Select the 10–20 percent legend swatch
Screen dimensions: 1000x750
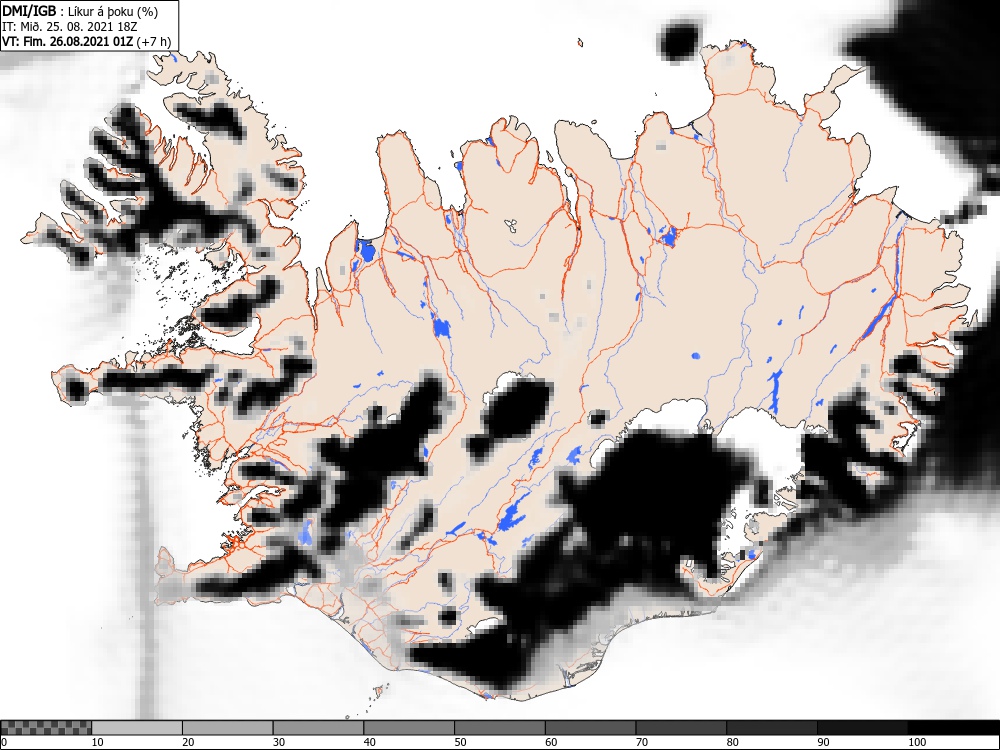[x=137, y=728]
